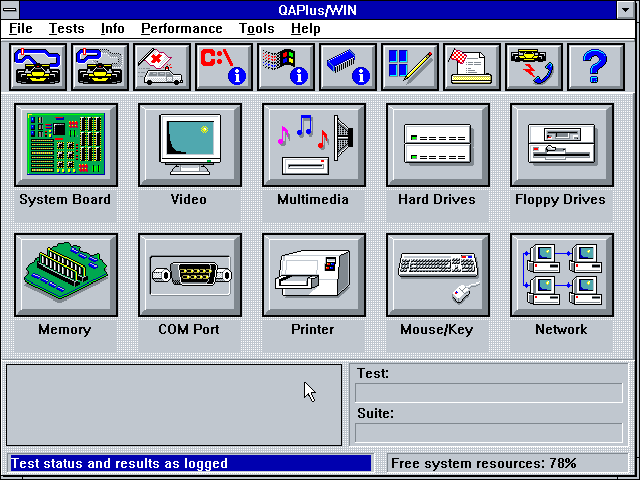Select the Network test icon
This screenshot has width=640, height=480.
562,275
